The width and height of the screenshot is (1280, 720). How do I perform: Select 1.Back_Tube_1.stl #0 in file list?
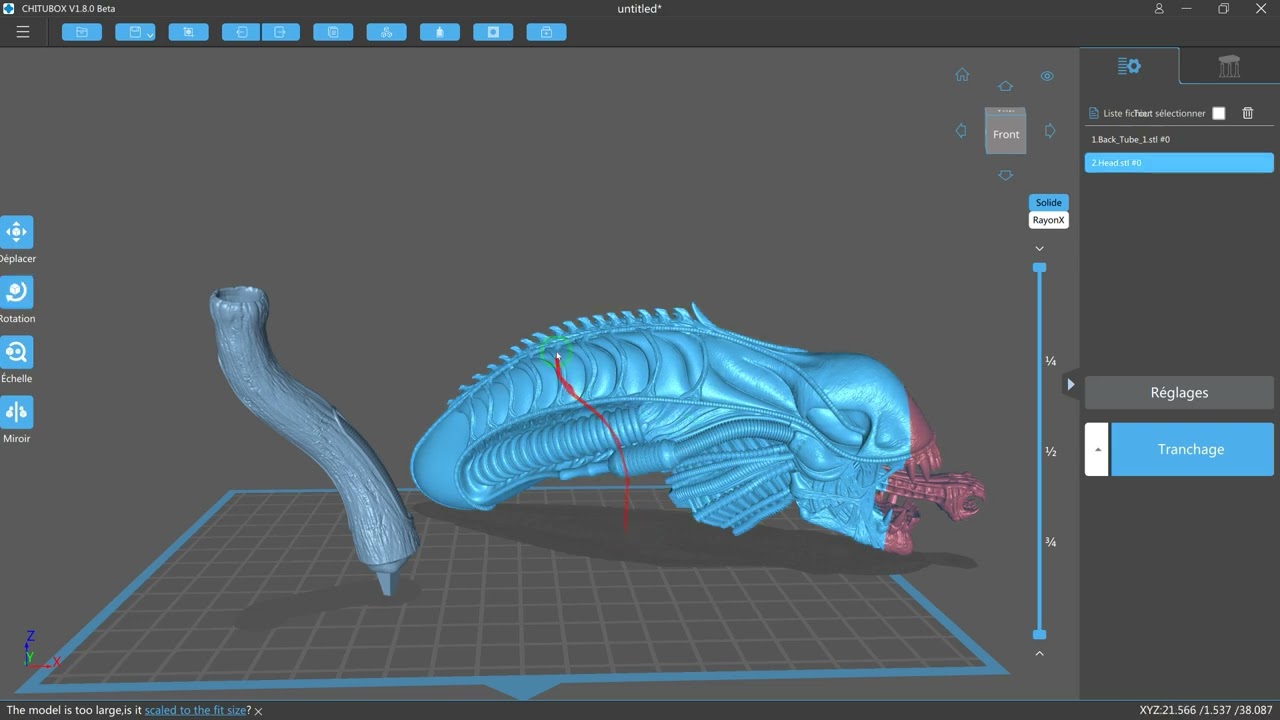(1179, 139)
